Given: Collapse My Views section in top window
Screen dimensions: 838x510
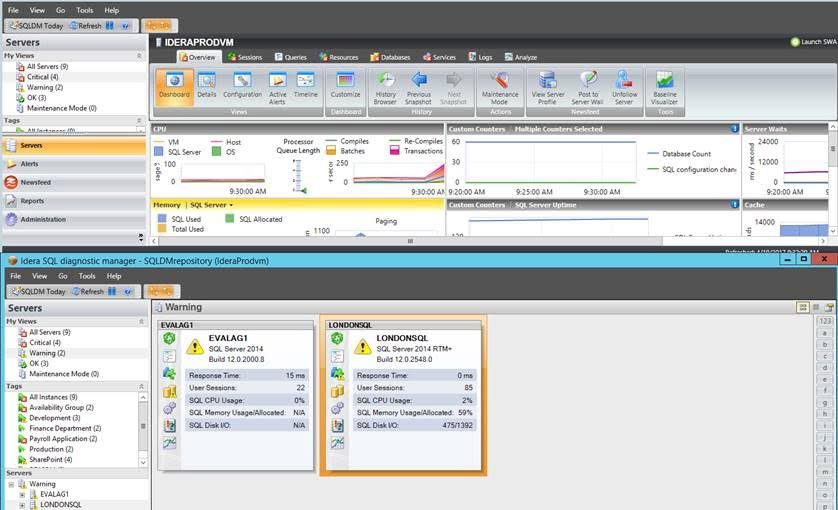Looking at the screenshot, I should click(x=139, y=56).
